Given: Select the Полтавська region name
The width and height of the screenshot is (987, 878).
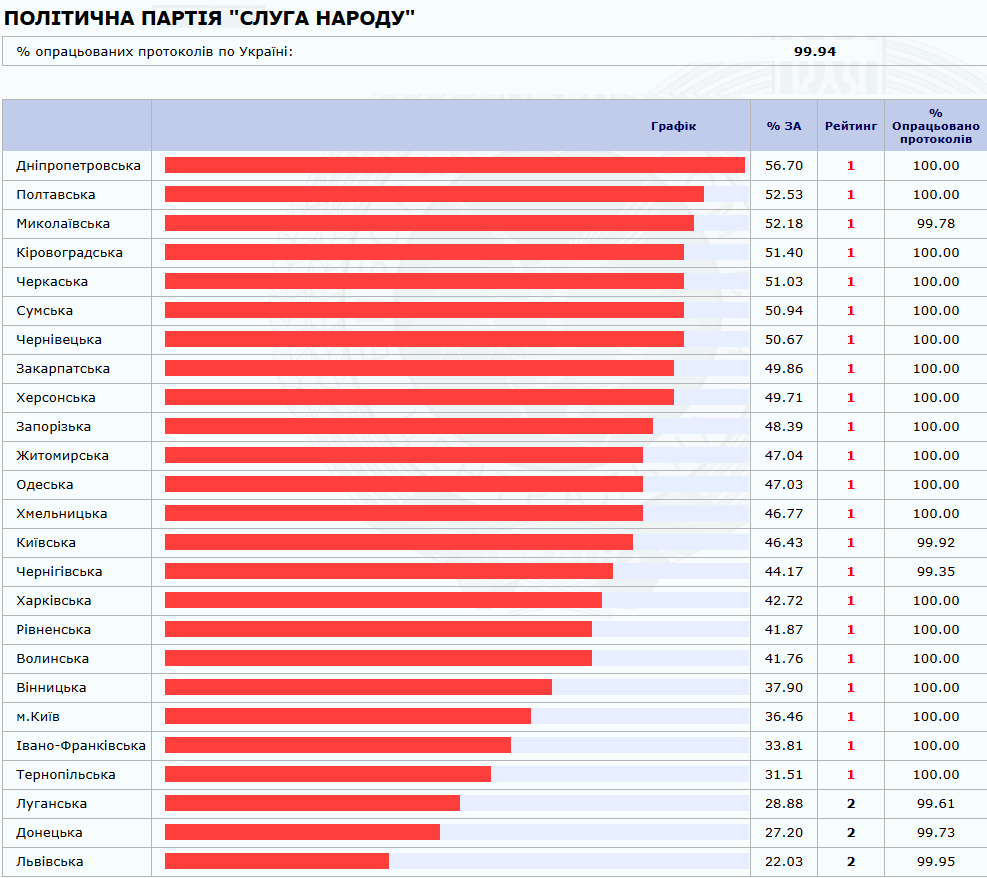Looking at the screenshot, I should [56, 194].
